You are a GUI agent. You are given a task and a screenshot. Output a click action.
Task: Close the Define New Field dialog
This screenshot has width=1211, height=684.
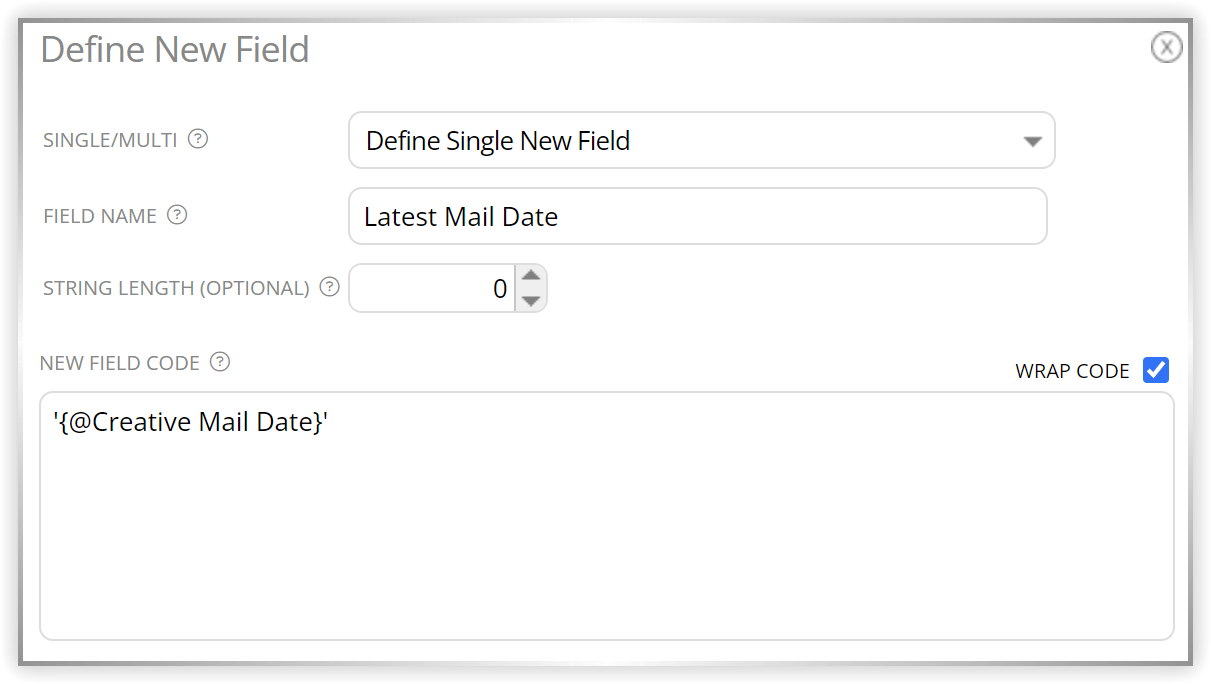(1166, 47)
